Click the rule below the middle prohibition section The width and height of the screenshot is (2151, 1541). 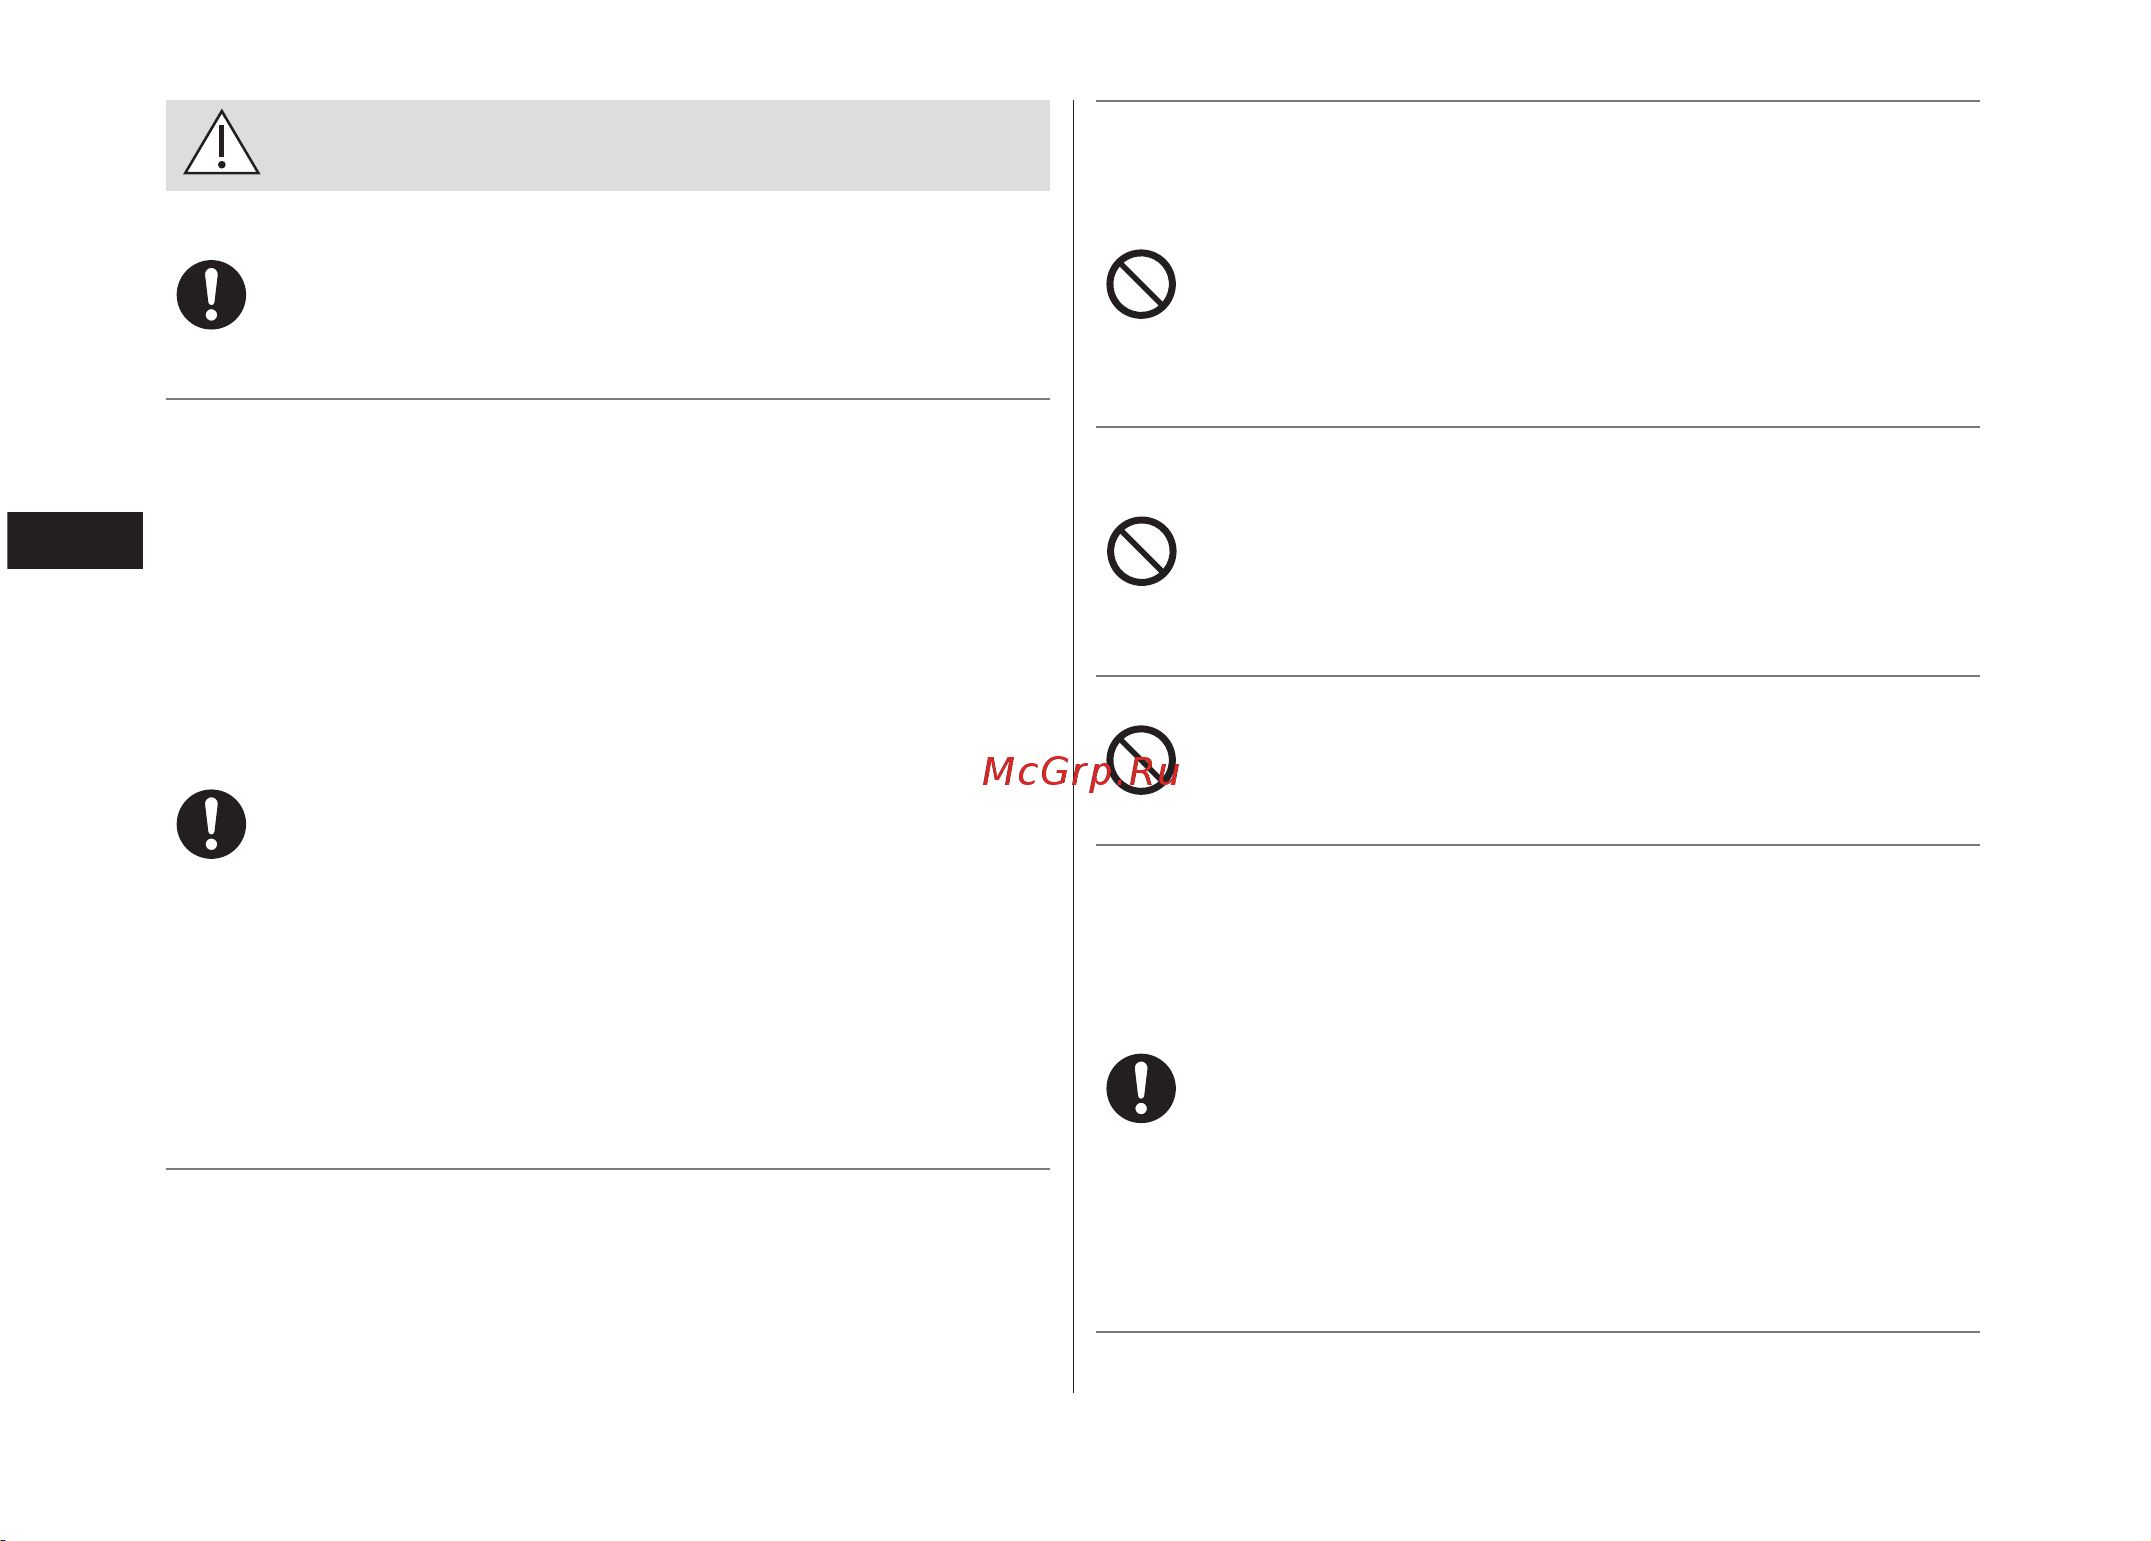1538,676
